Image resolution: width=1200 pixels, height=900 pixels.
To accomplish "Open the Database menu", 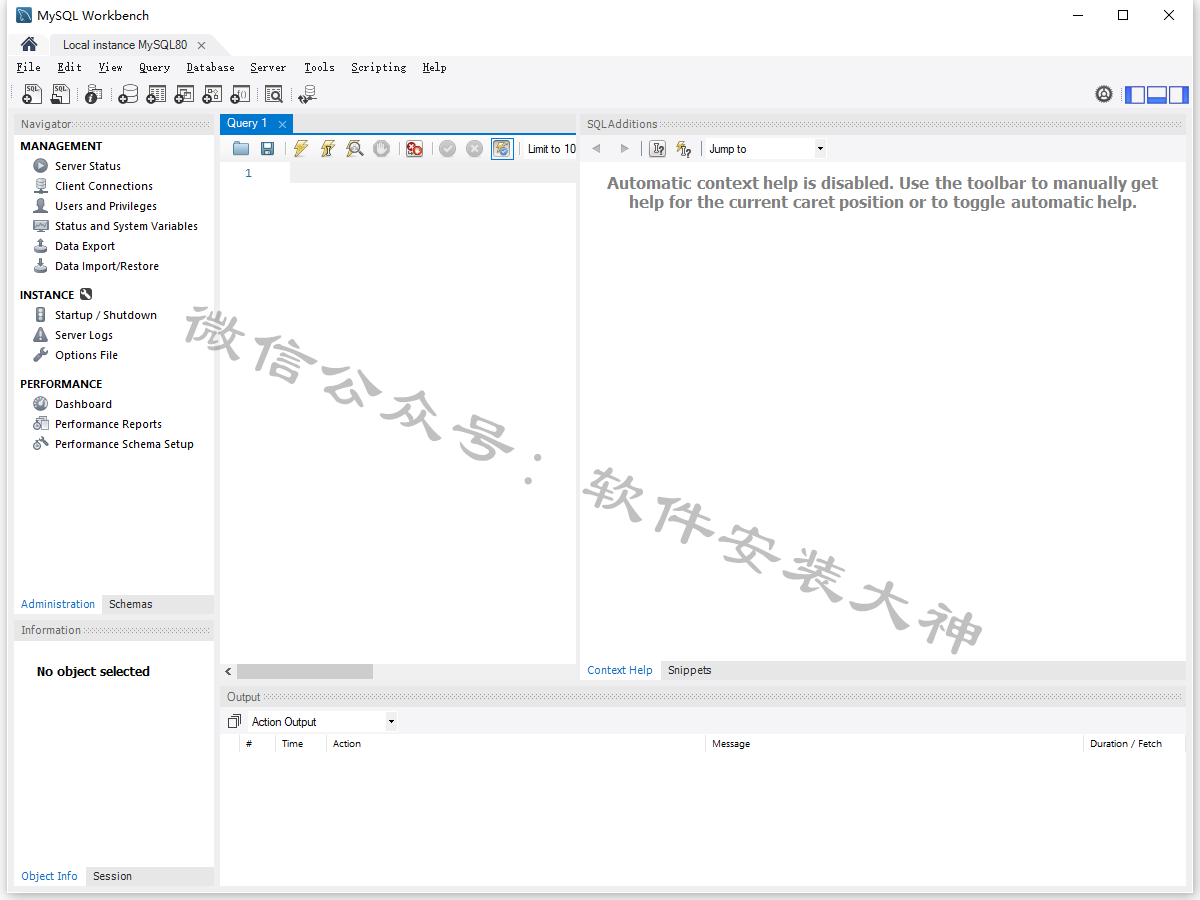I will pyautogui.click(x=210, y=68).
